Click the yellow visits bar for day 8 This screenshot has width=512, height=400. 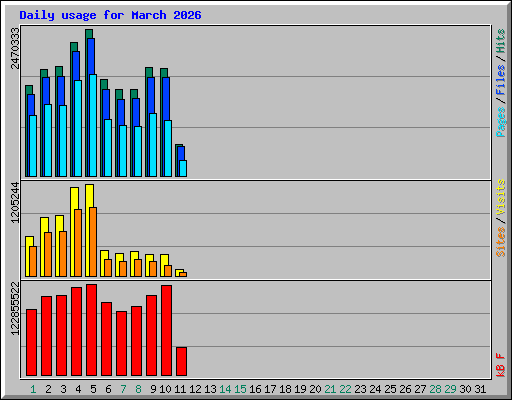[x=133, y=263]
